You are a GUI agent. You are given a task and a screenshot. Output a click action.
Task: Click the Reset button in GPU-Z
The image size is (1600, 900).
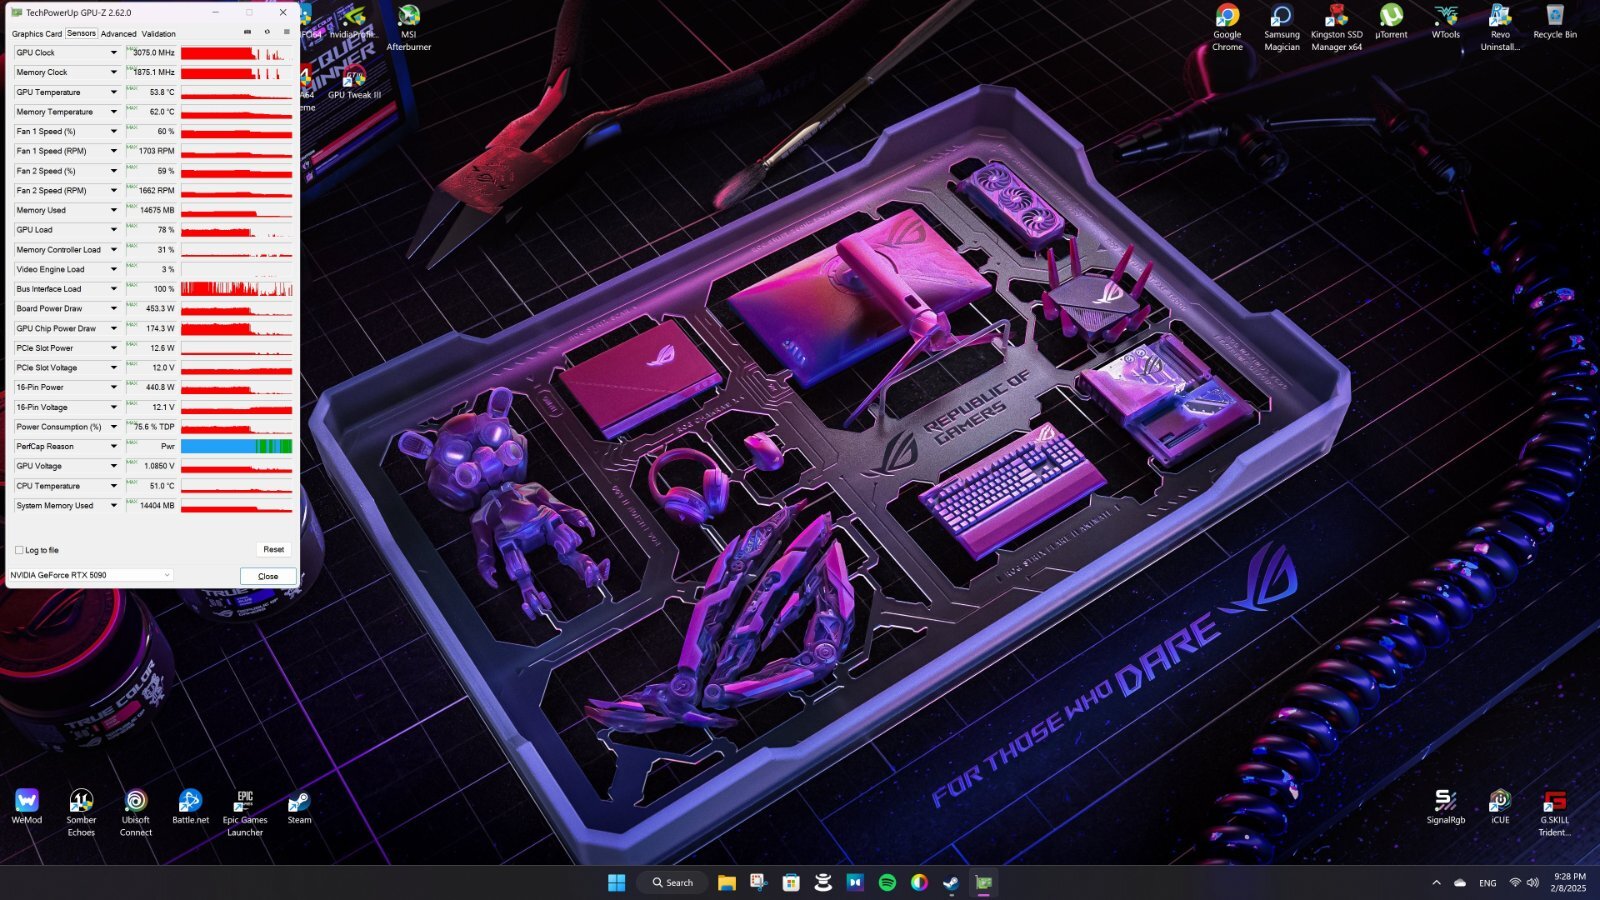point(273,549)
